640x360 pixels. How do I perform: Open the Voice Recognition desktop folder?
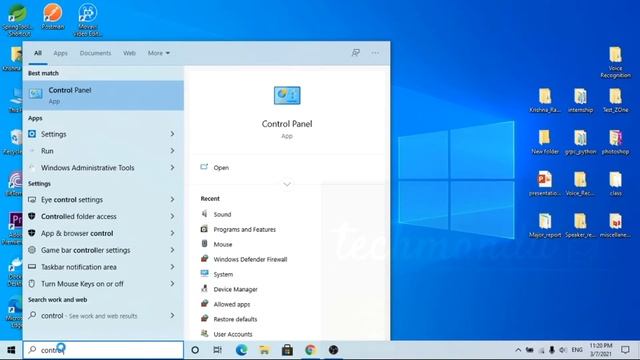(615, 62)
